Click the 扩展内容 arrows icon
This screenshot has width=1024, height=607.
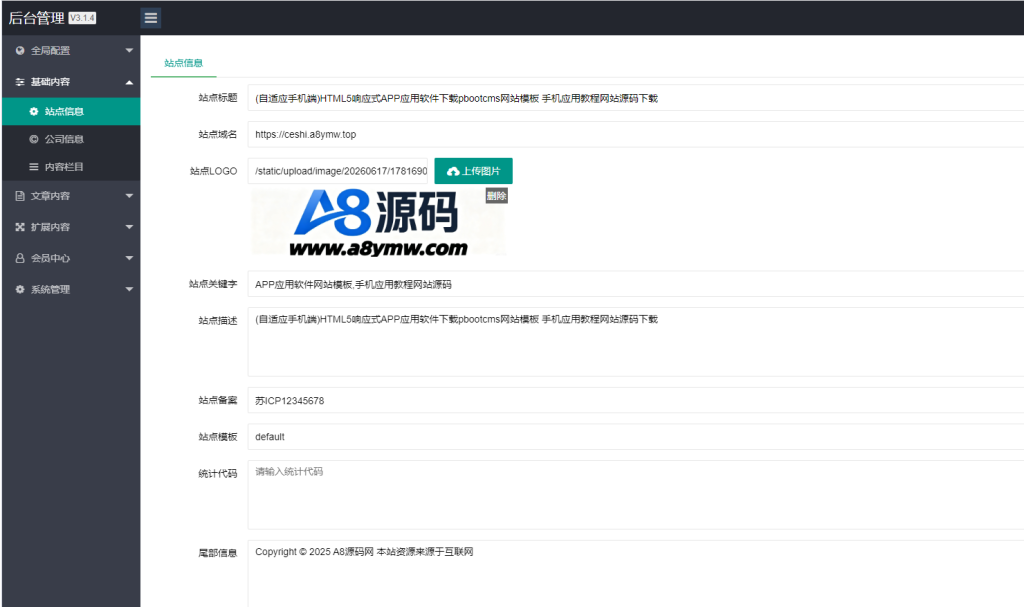pos(20,227)
